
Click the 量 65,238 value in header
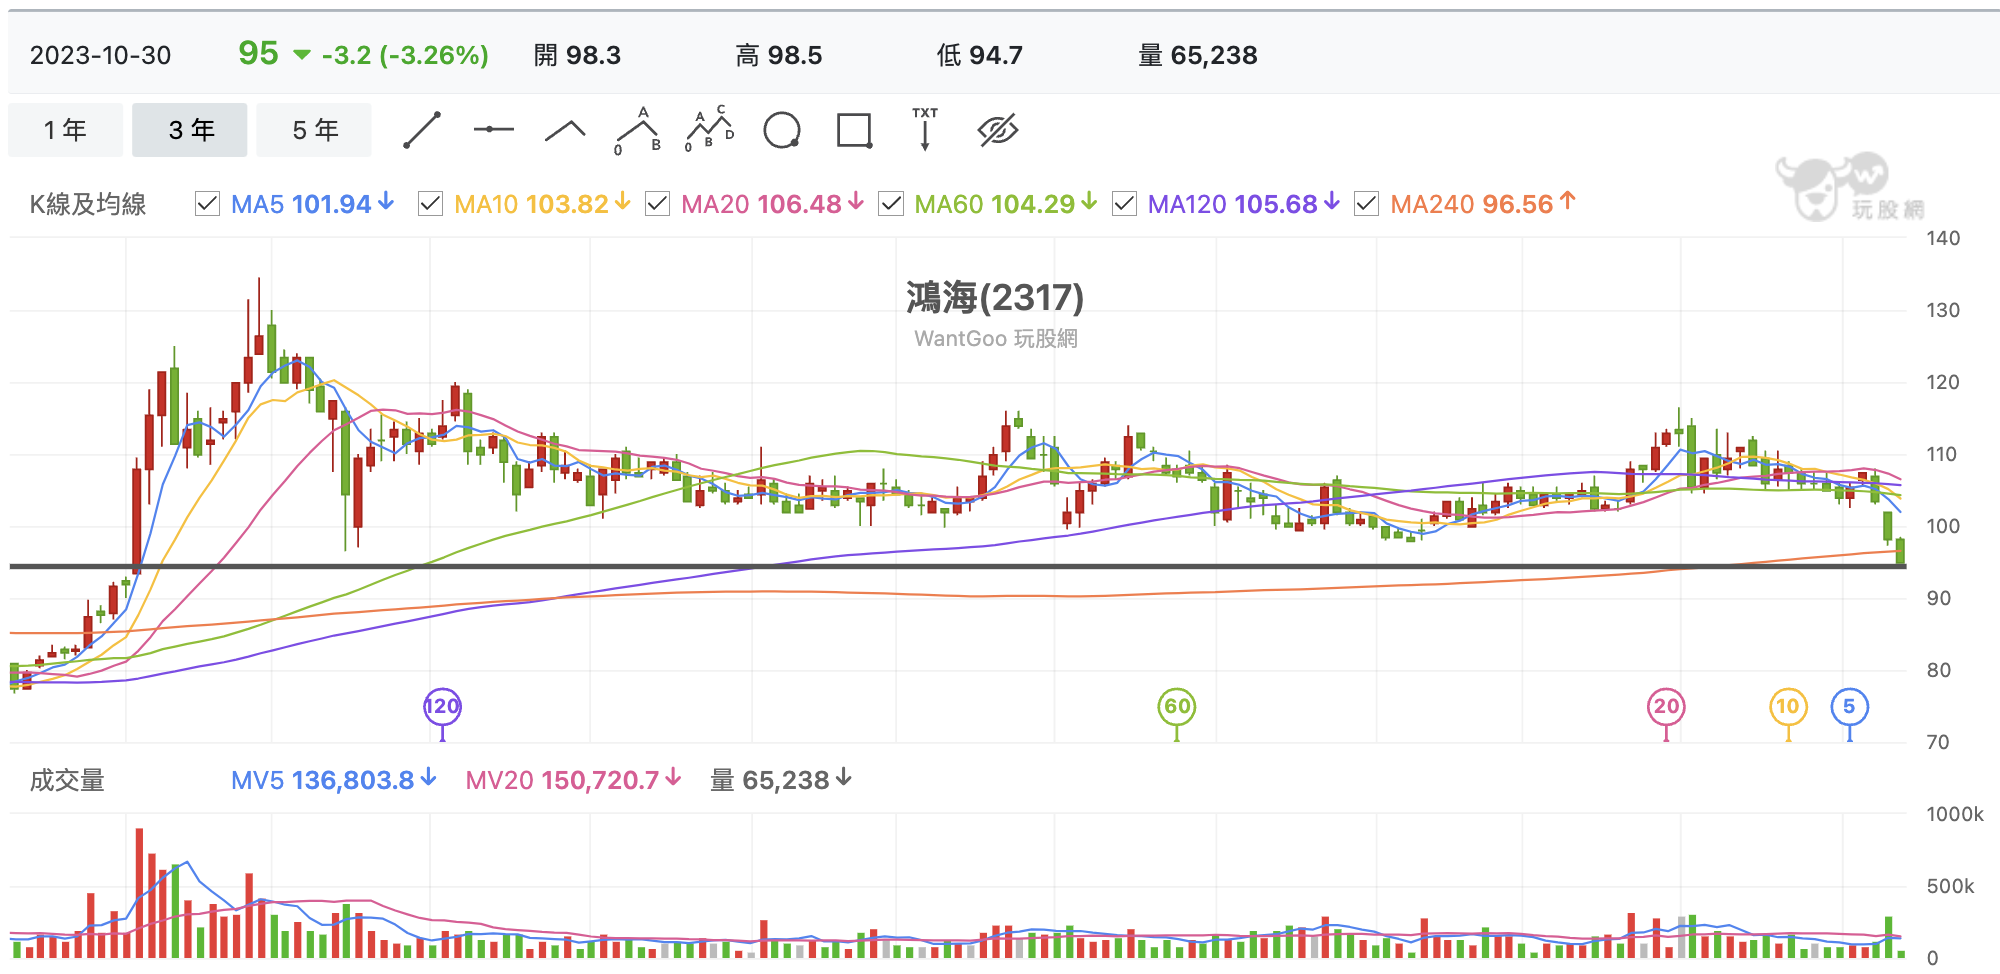coord(1198,55)
